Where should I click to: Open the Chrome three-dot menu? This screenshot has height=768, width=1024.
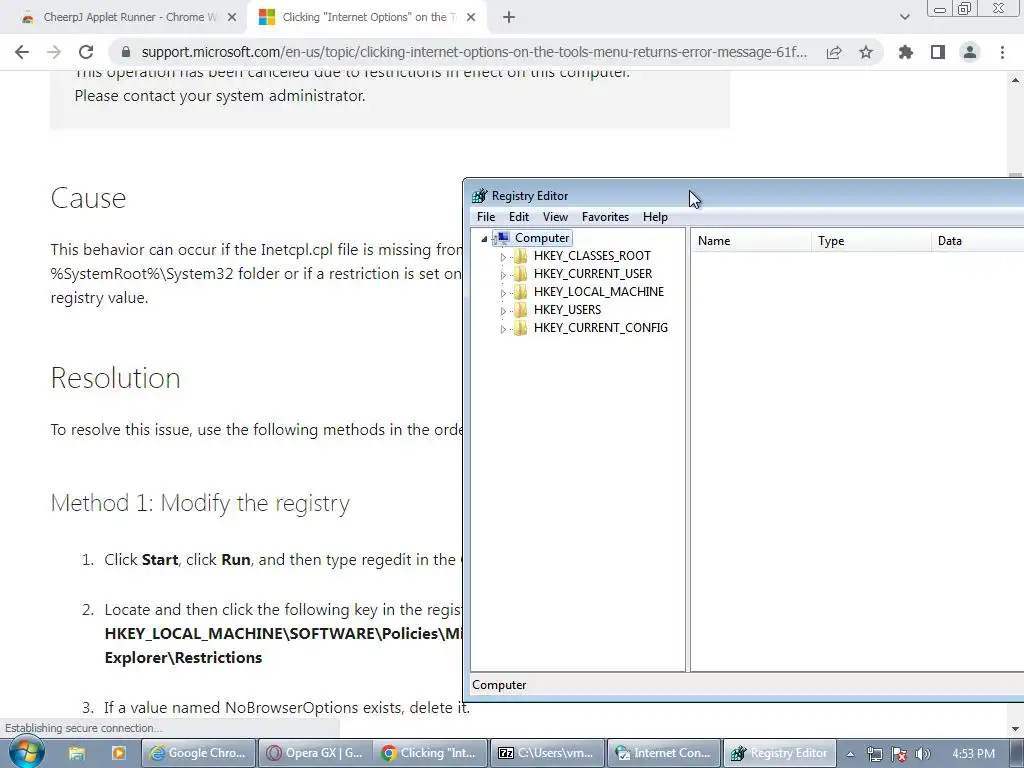1002,52
